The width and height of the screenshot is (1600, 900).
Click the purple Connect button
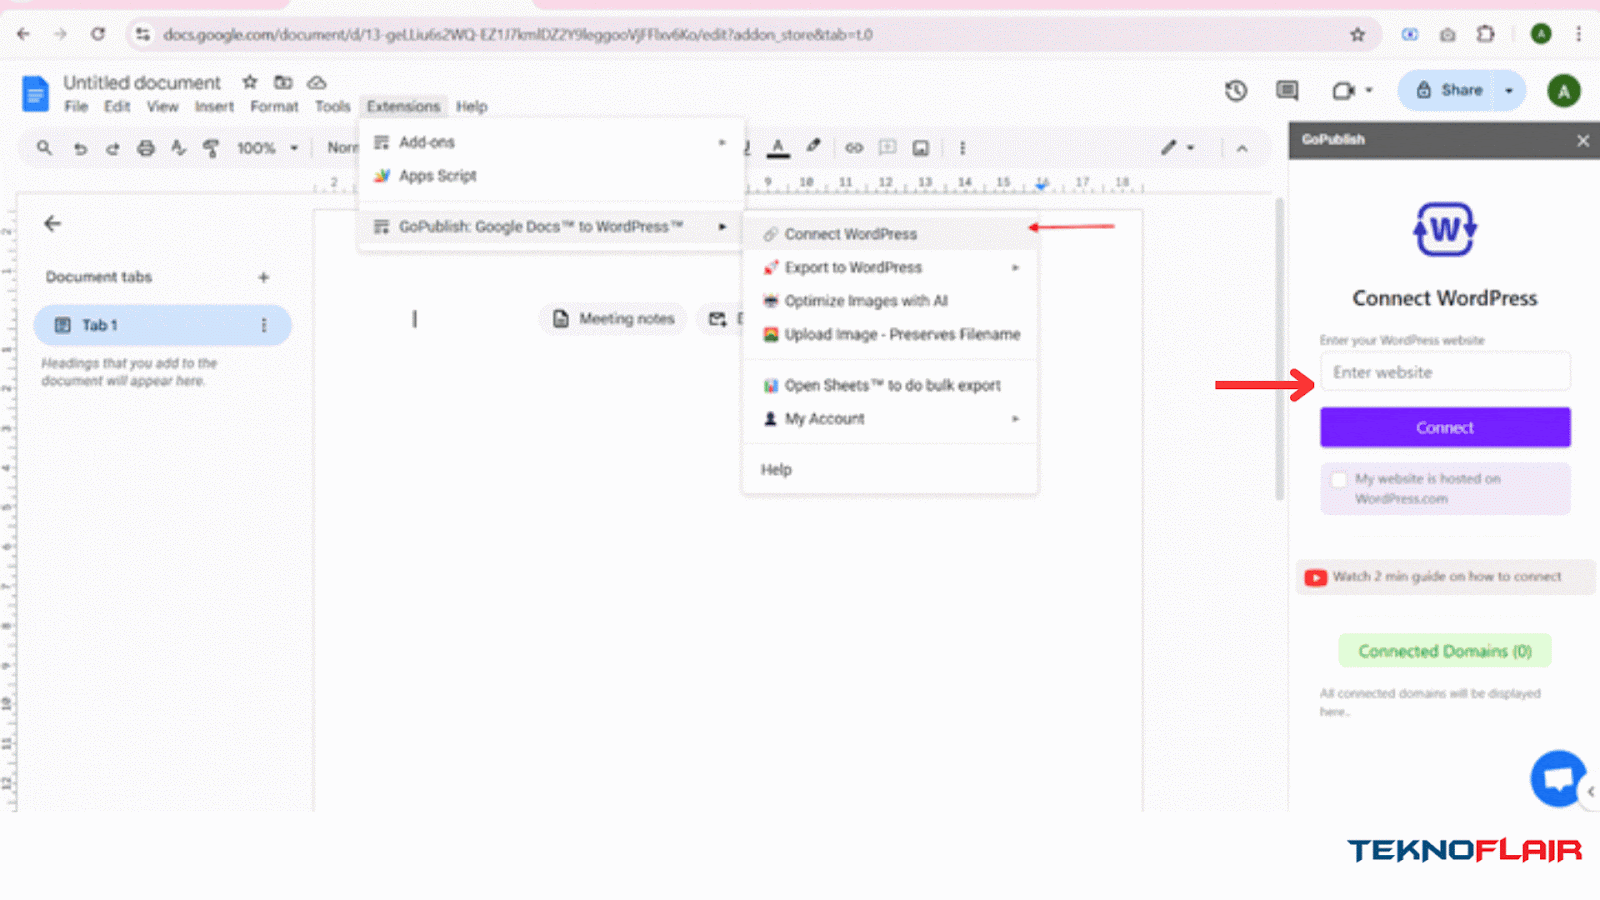[x=1445, y=427]
